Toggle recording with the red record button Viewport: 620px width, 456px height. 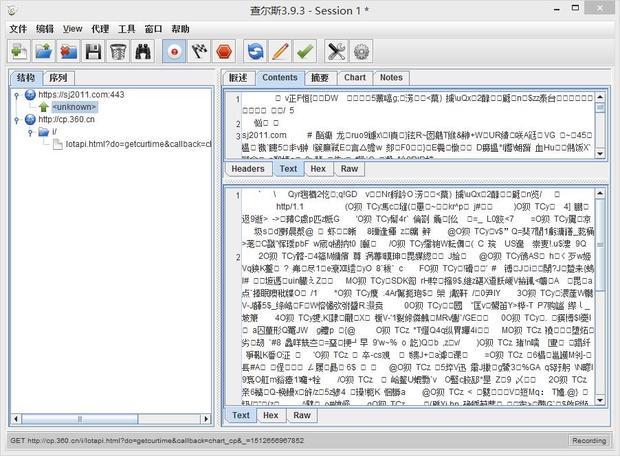click(175, 51)
